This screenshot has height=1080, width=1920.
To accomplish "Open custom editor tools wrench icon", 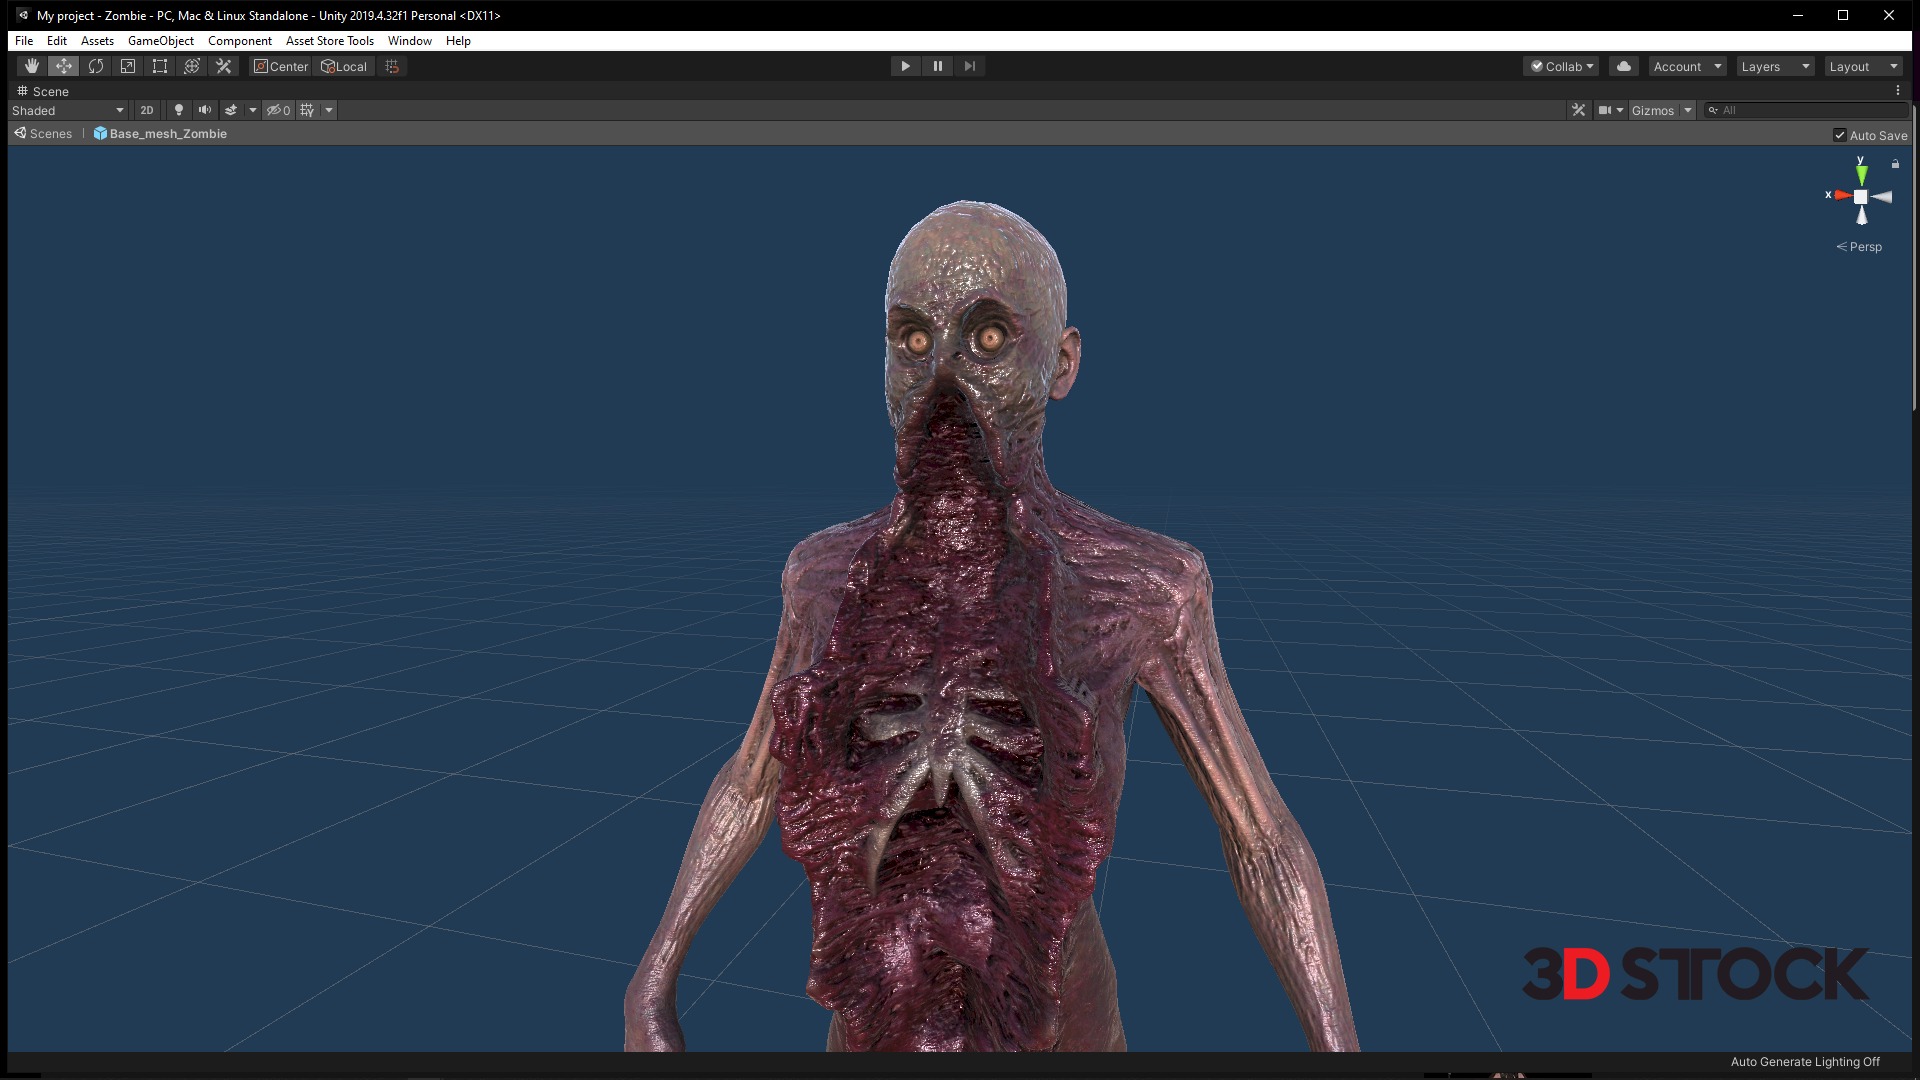I will [224, 66].
